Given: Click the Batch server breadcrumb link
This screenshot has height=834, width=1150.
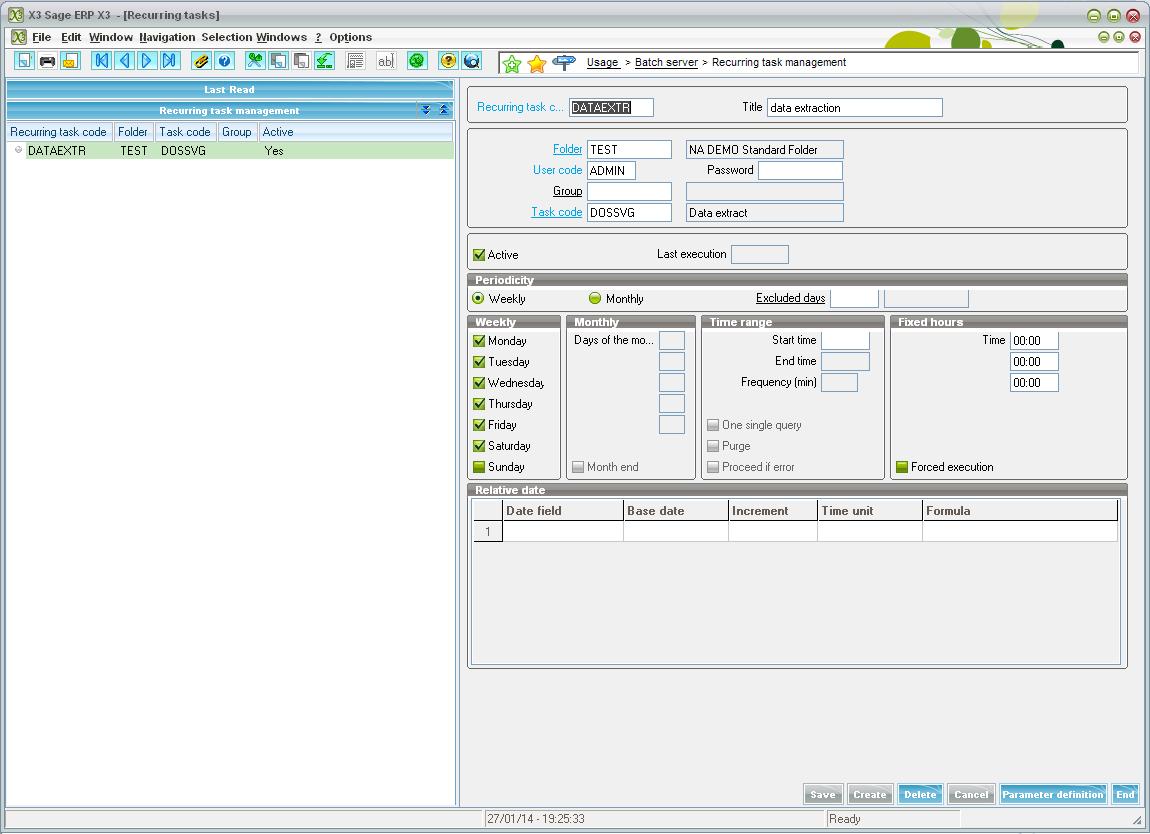Looking at the screenshot, I should (x=666, y=62).
